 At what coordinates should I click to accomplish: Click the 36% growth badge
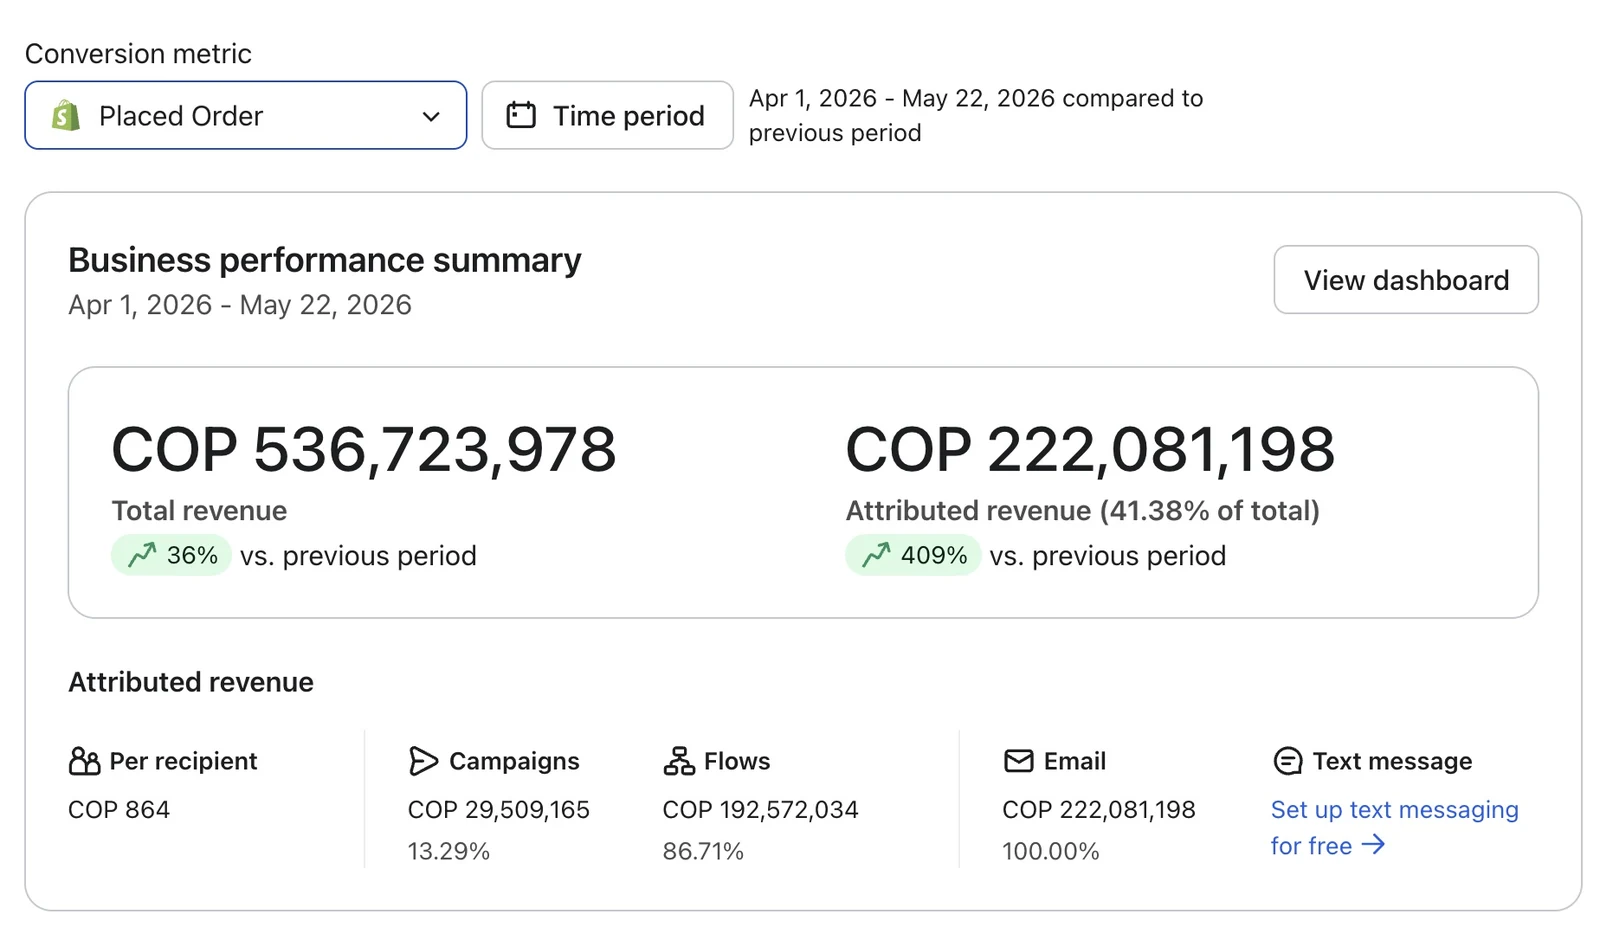tap(171, 555)
